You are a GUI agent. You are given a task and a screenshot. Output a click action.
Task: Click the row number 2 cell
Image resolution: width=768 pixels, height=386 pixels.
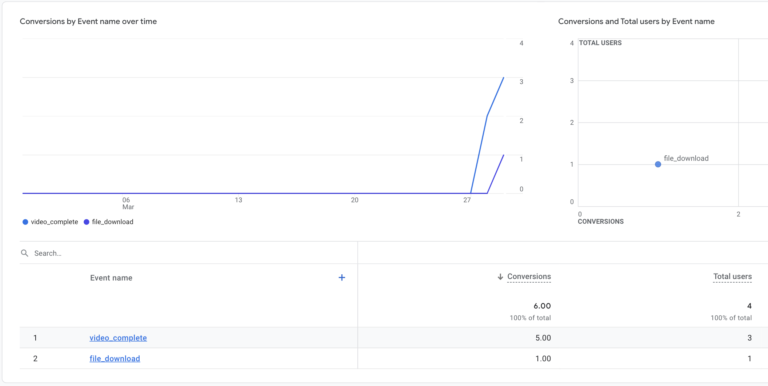pos(35,359)
